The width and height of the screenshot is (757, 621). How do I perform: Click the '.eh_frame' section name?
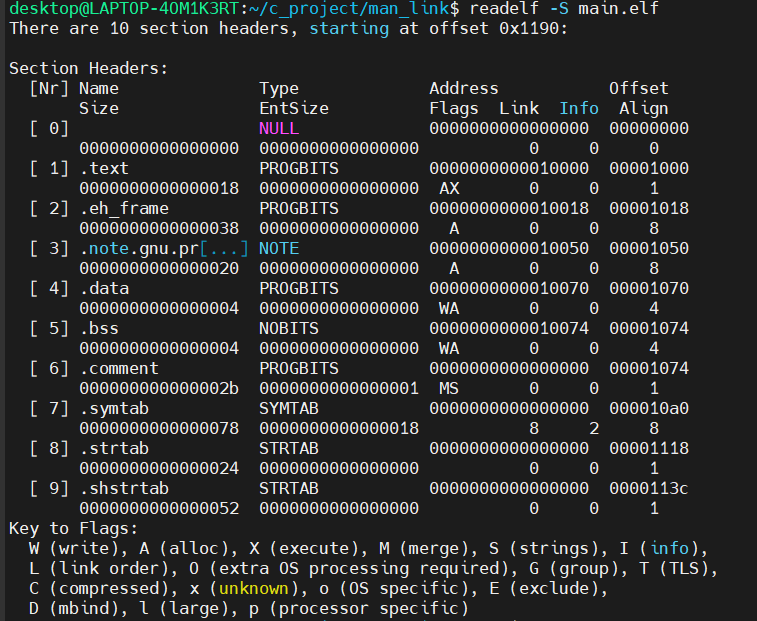click(x=124, y=209)
